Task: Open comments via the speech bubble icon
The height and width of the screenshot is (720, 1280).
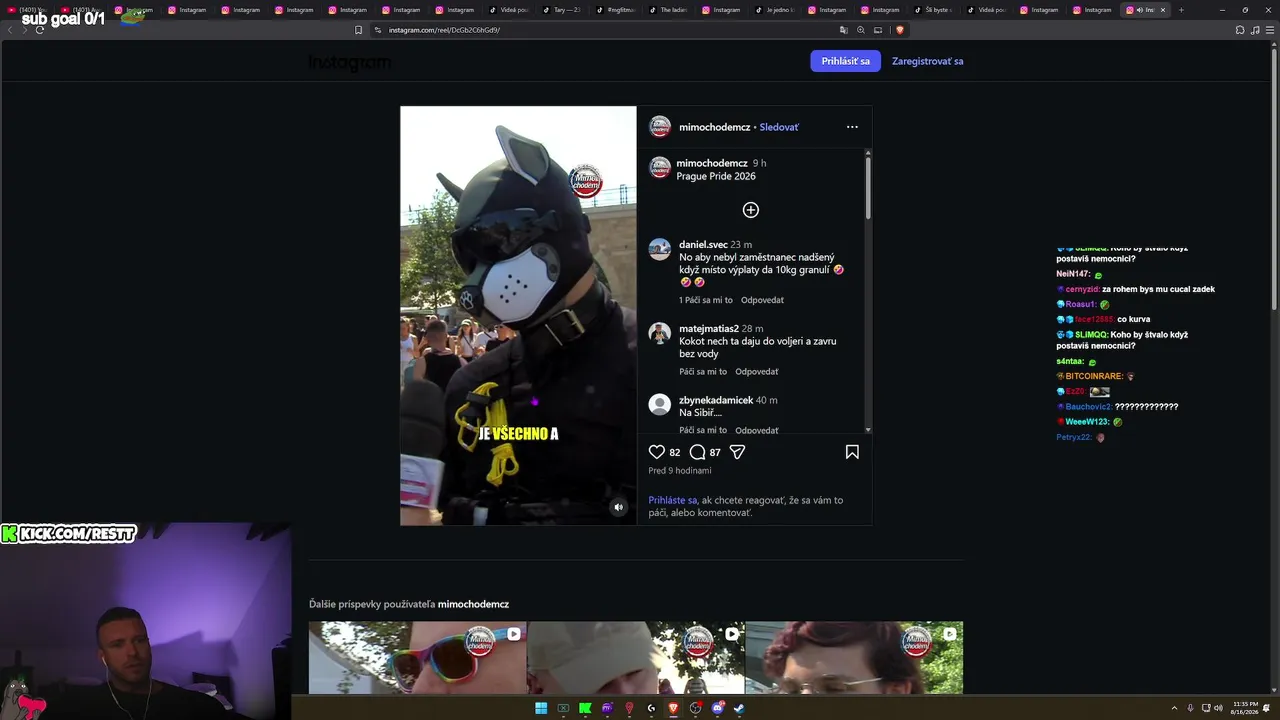Action: (x=698, y=452)
